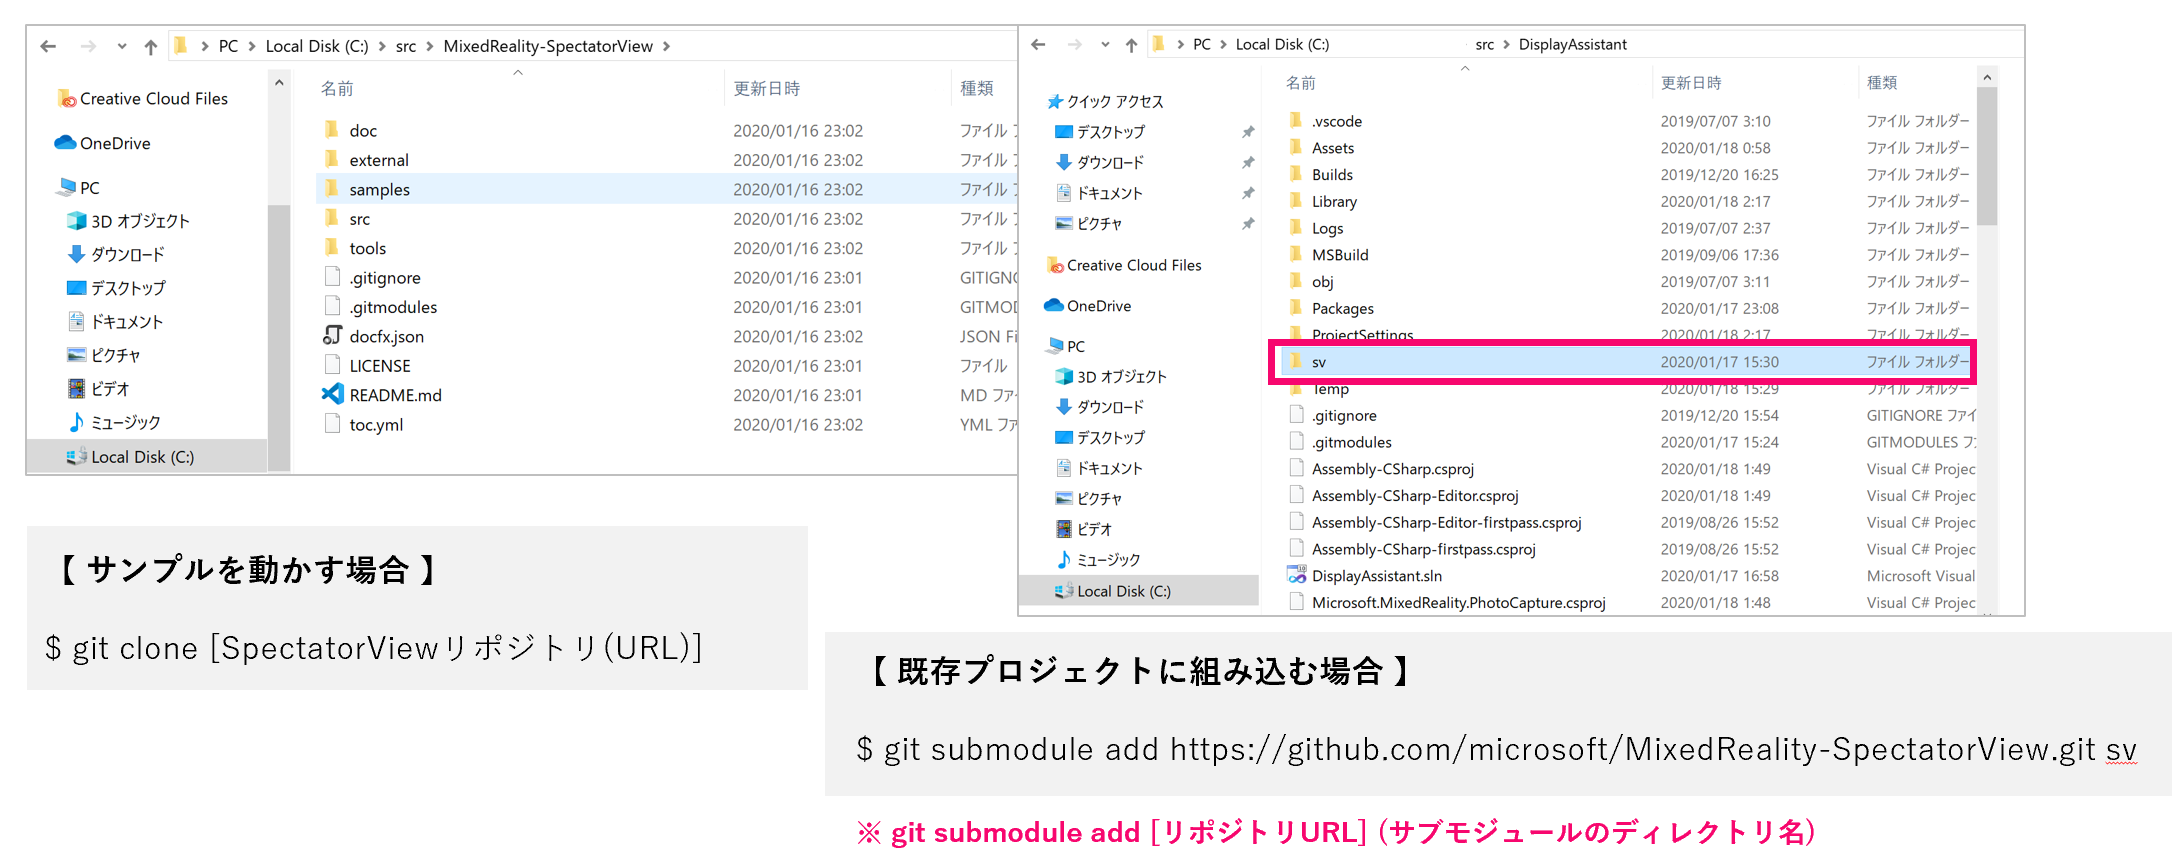Unpin ピクチャ pin icon in Quick access
Image resolution: width=2181 pixels, height=860 pixels.
click(x=1248, y=224)
